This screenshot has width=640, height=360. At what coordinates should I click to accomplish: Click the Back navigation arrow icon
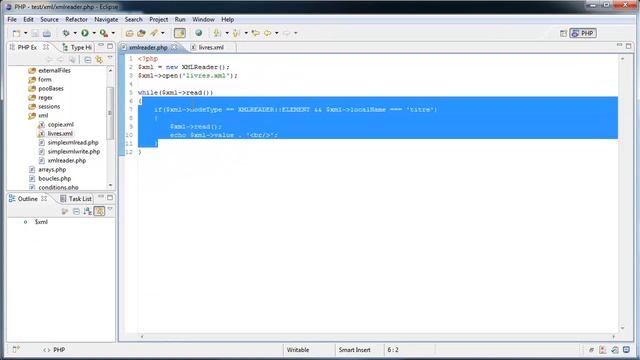pos(268,33)
